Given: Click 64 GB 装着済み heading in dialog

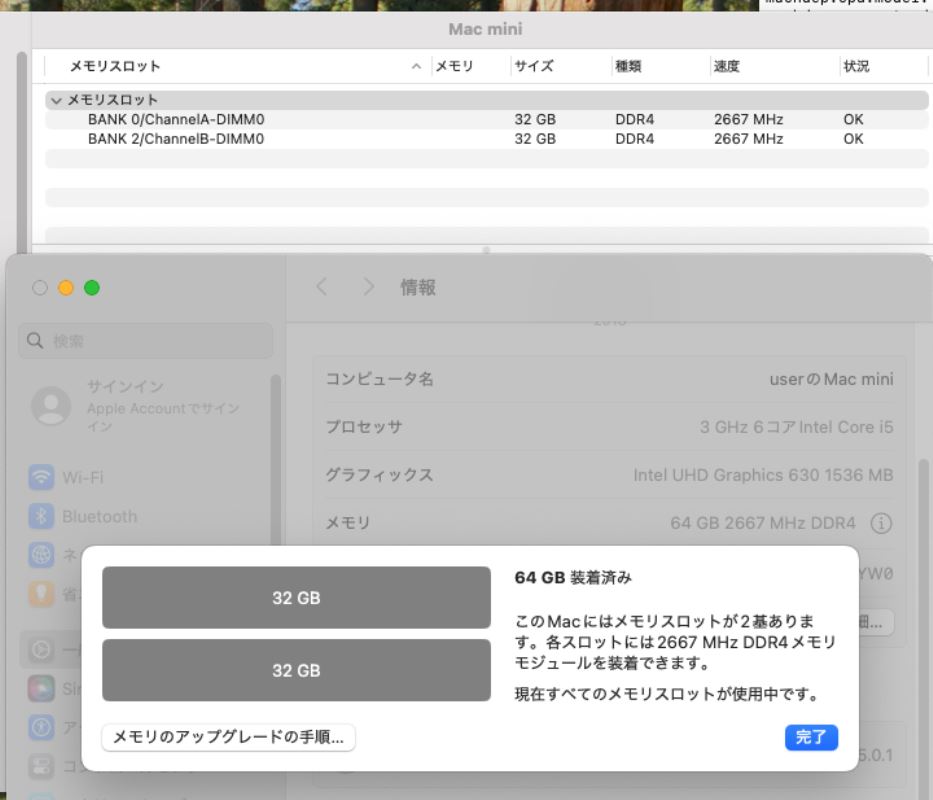Looking at the screenshot, I should [x=573, y=577].
